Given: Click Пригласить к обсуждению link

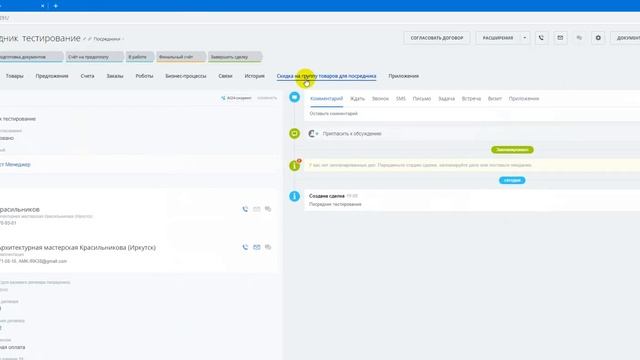Looking at the screenshot, I should click(352, 133).
